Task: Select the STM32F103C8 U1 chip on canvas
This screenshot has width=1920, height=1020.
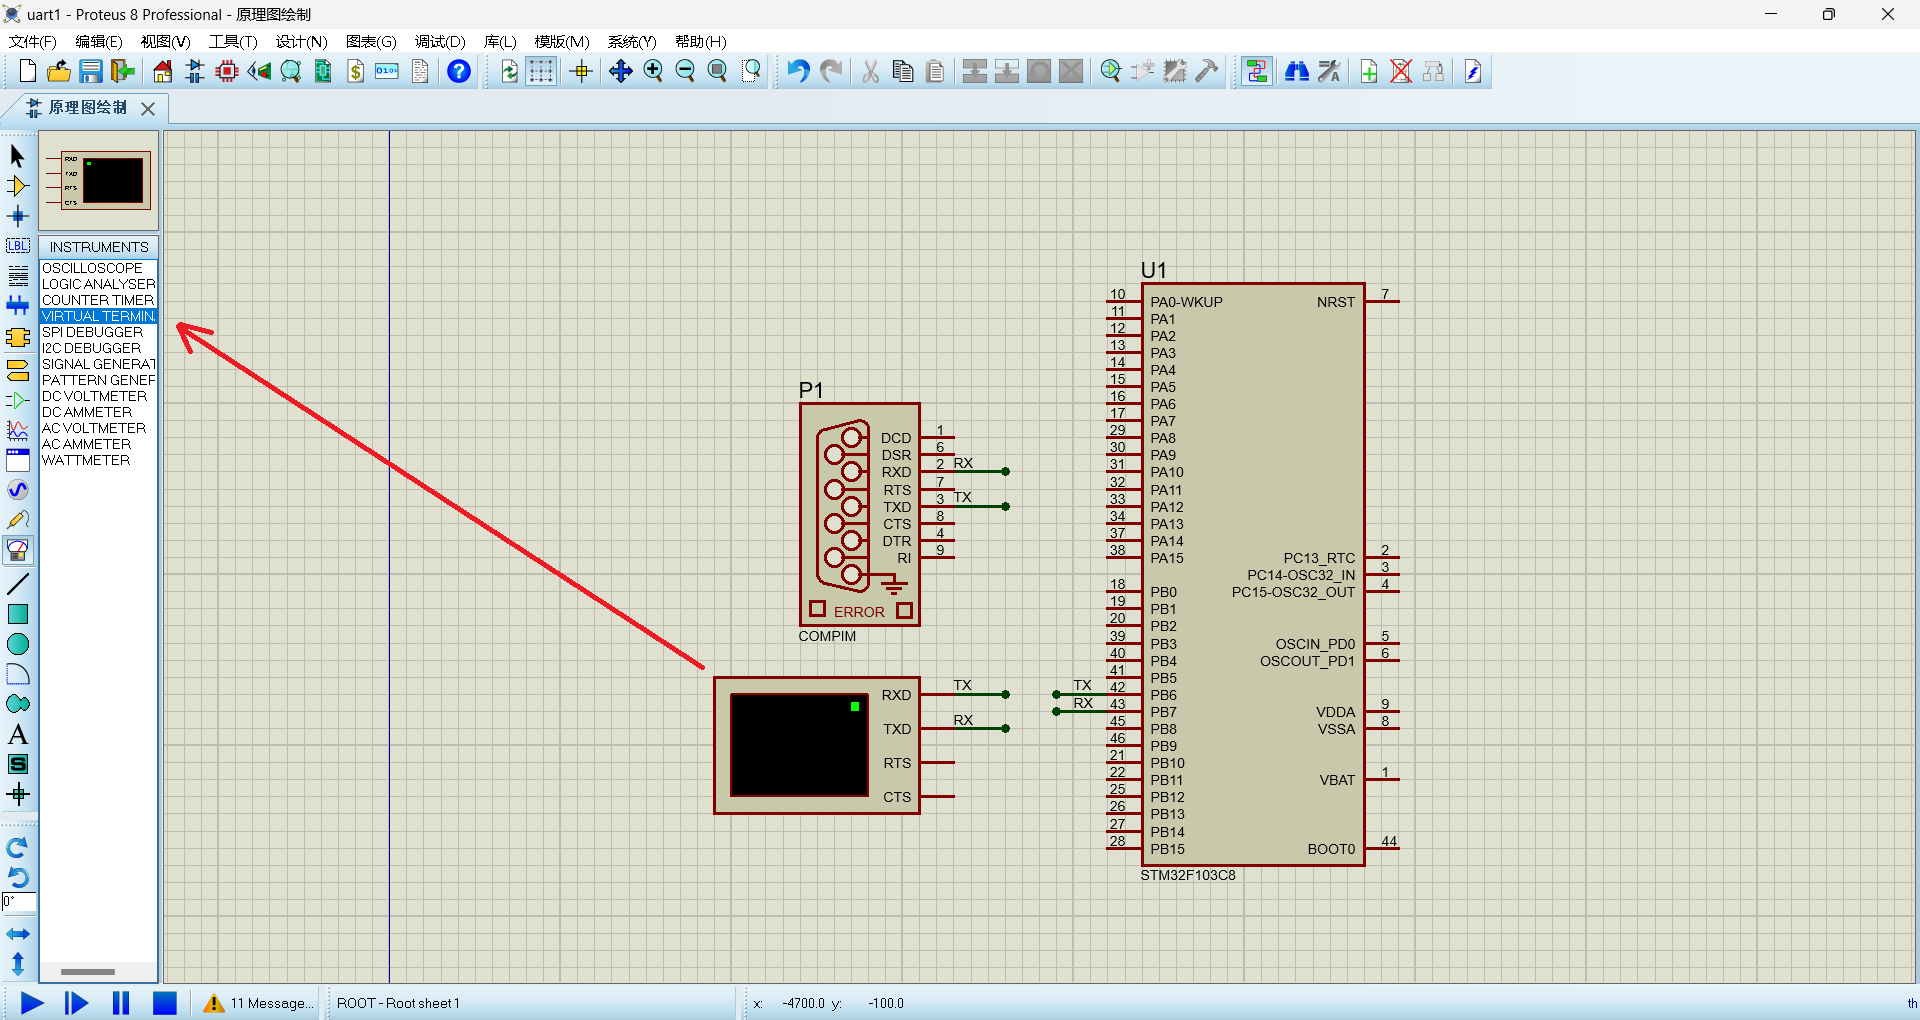Action: coord(1253,574)
